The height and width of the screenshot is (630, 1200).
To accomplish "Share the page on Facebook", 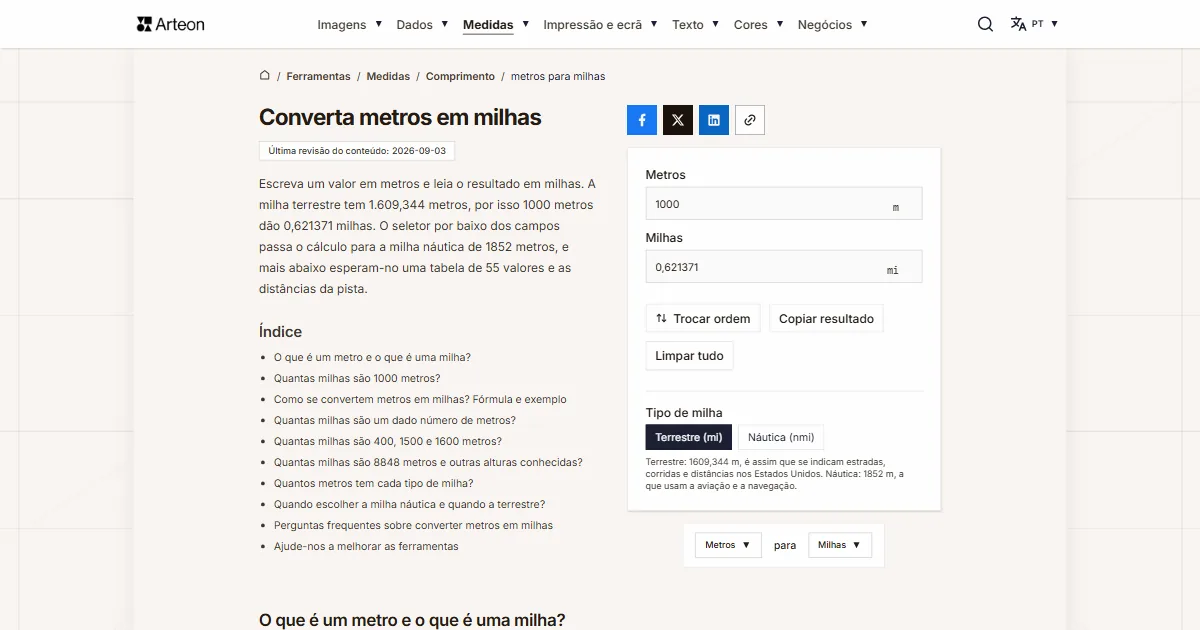I will [642, 120].
